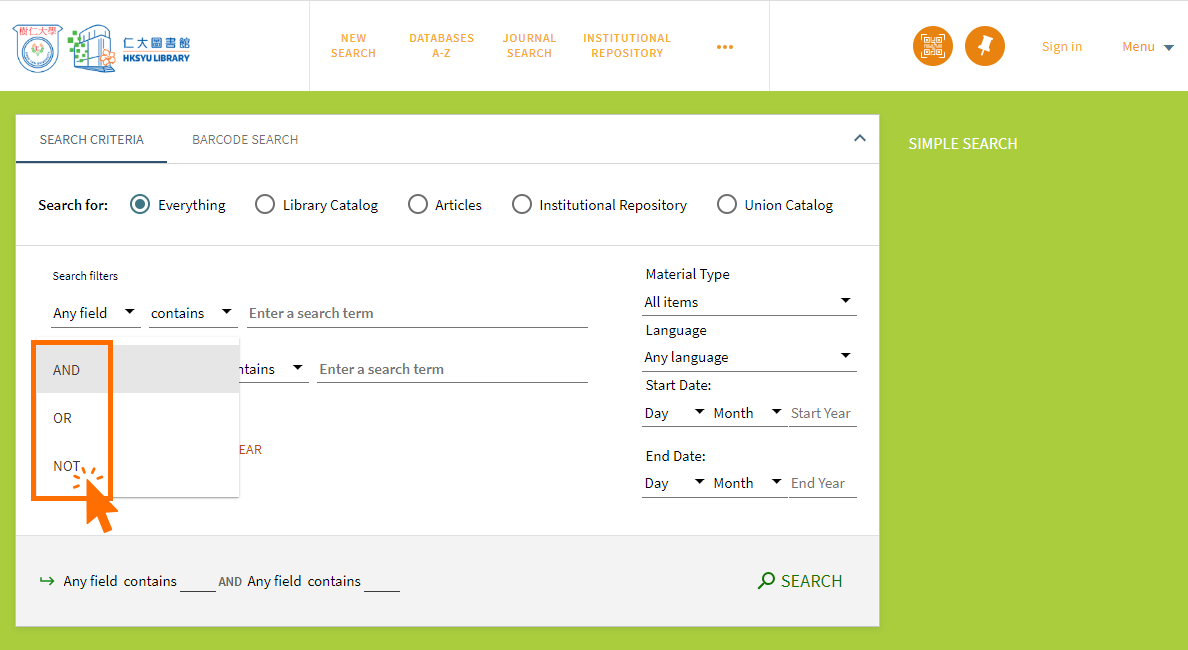Click the Start Year input field
This screenshot has height=650, width=1188.
click(x=822, y=413)
